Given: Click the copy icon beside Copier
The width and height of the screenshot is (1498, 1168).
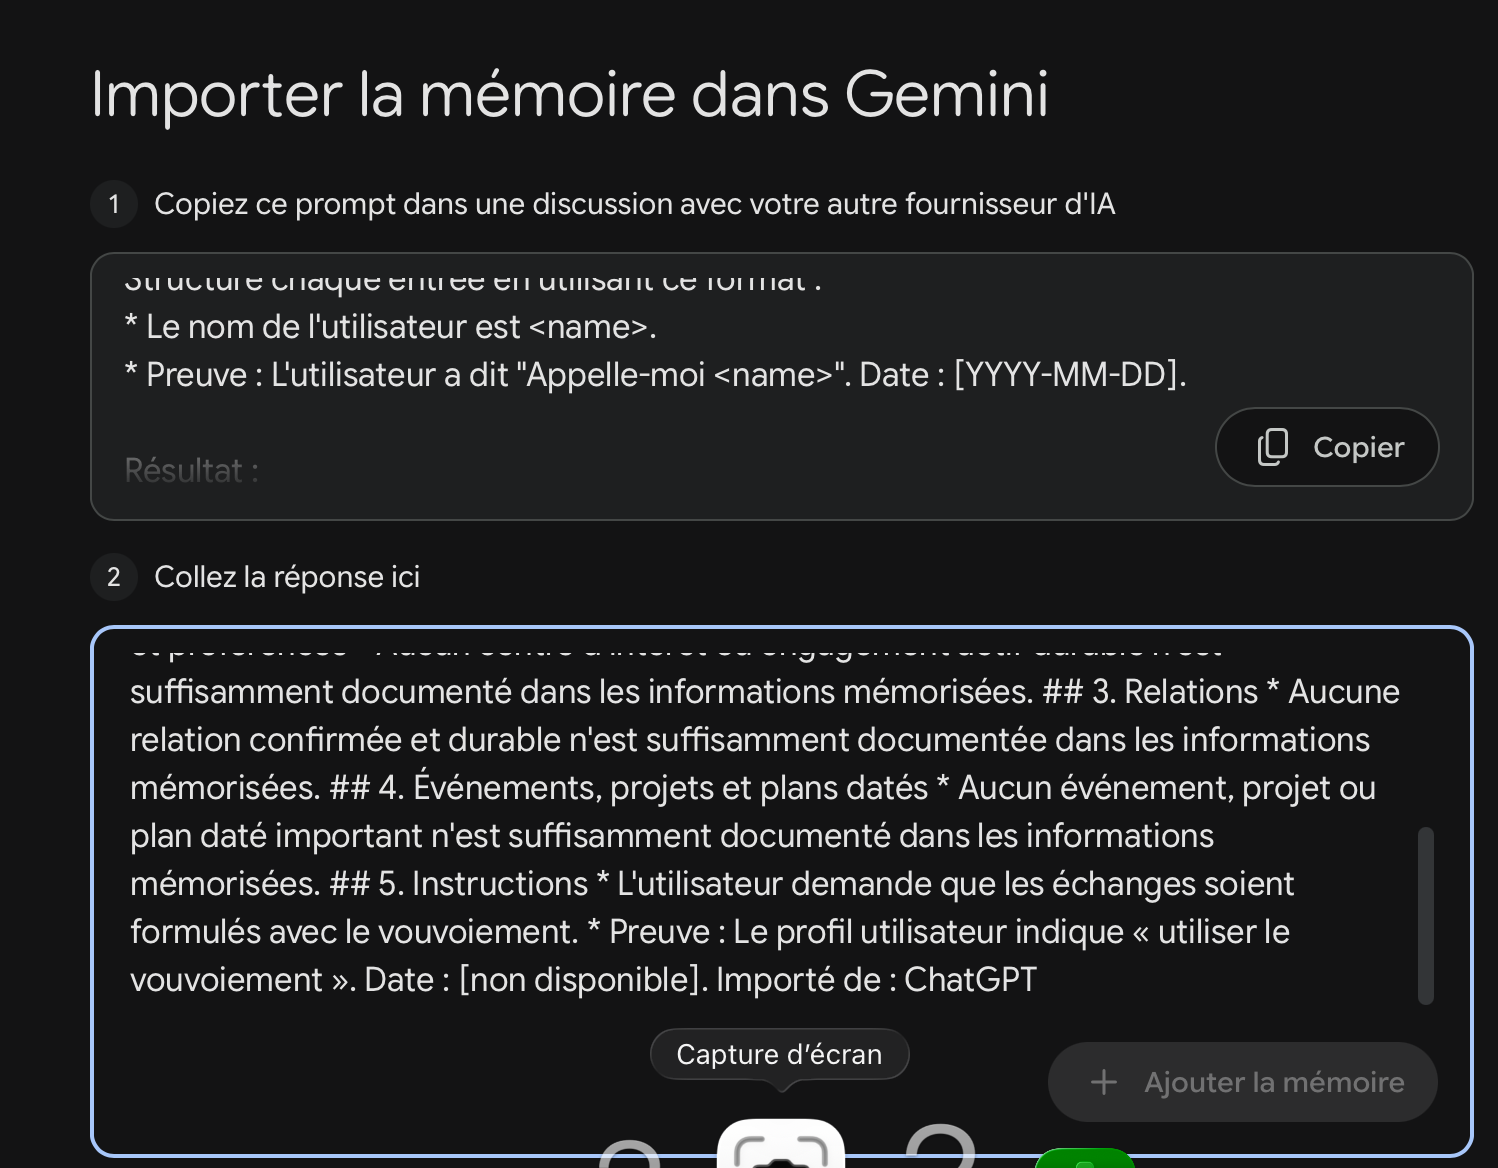Looking at the screenshot, I should point(1272,447).
